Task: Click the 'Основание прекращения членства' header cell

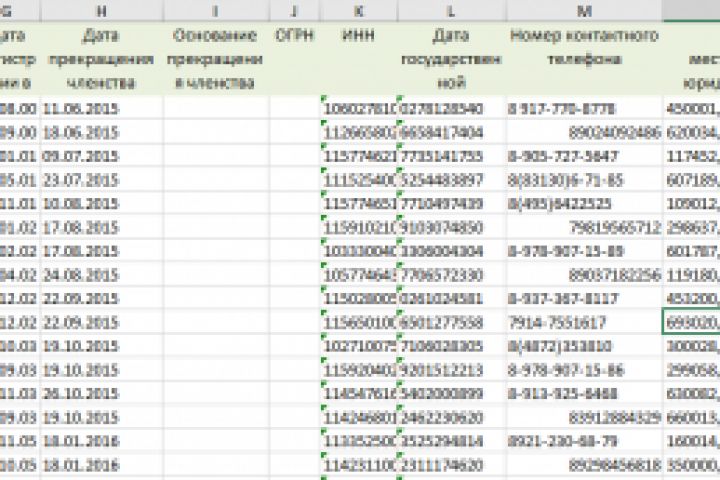Action: (x=216, y=59)
